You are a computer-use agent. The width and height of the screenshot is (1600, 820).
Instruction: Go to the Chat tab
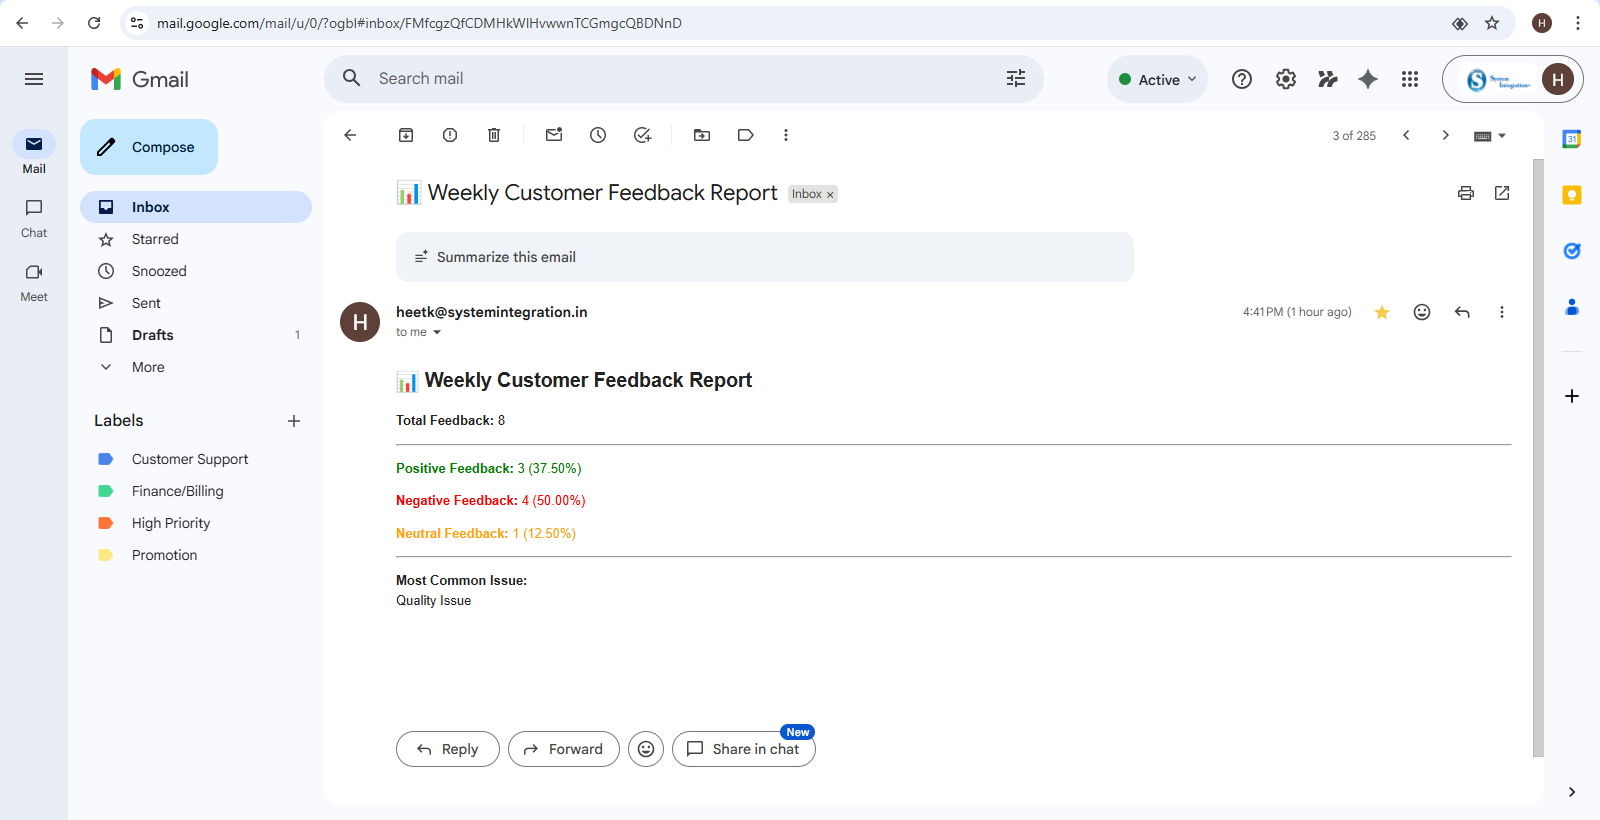point(34,217)
